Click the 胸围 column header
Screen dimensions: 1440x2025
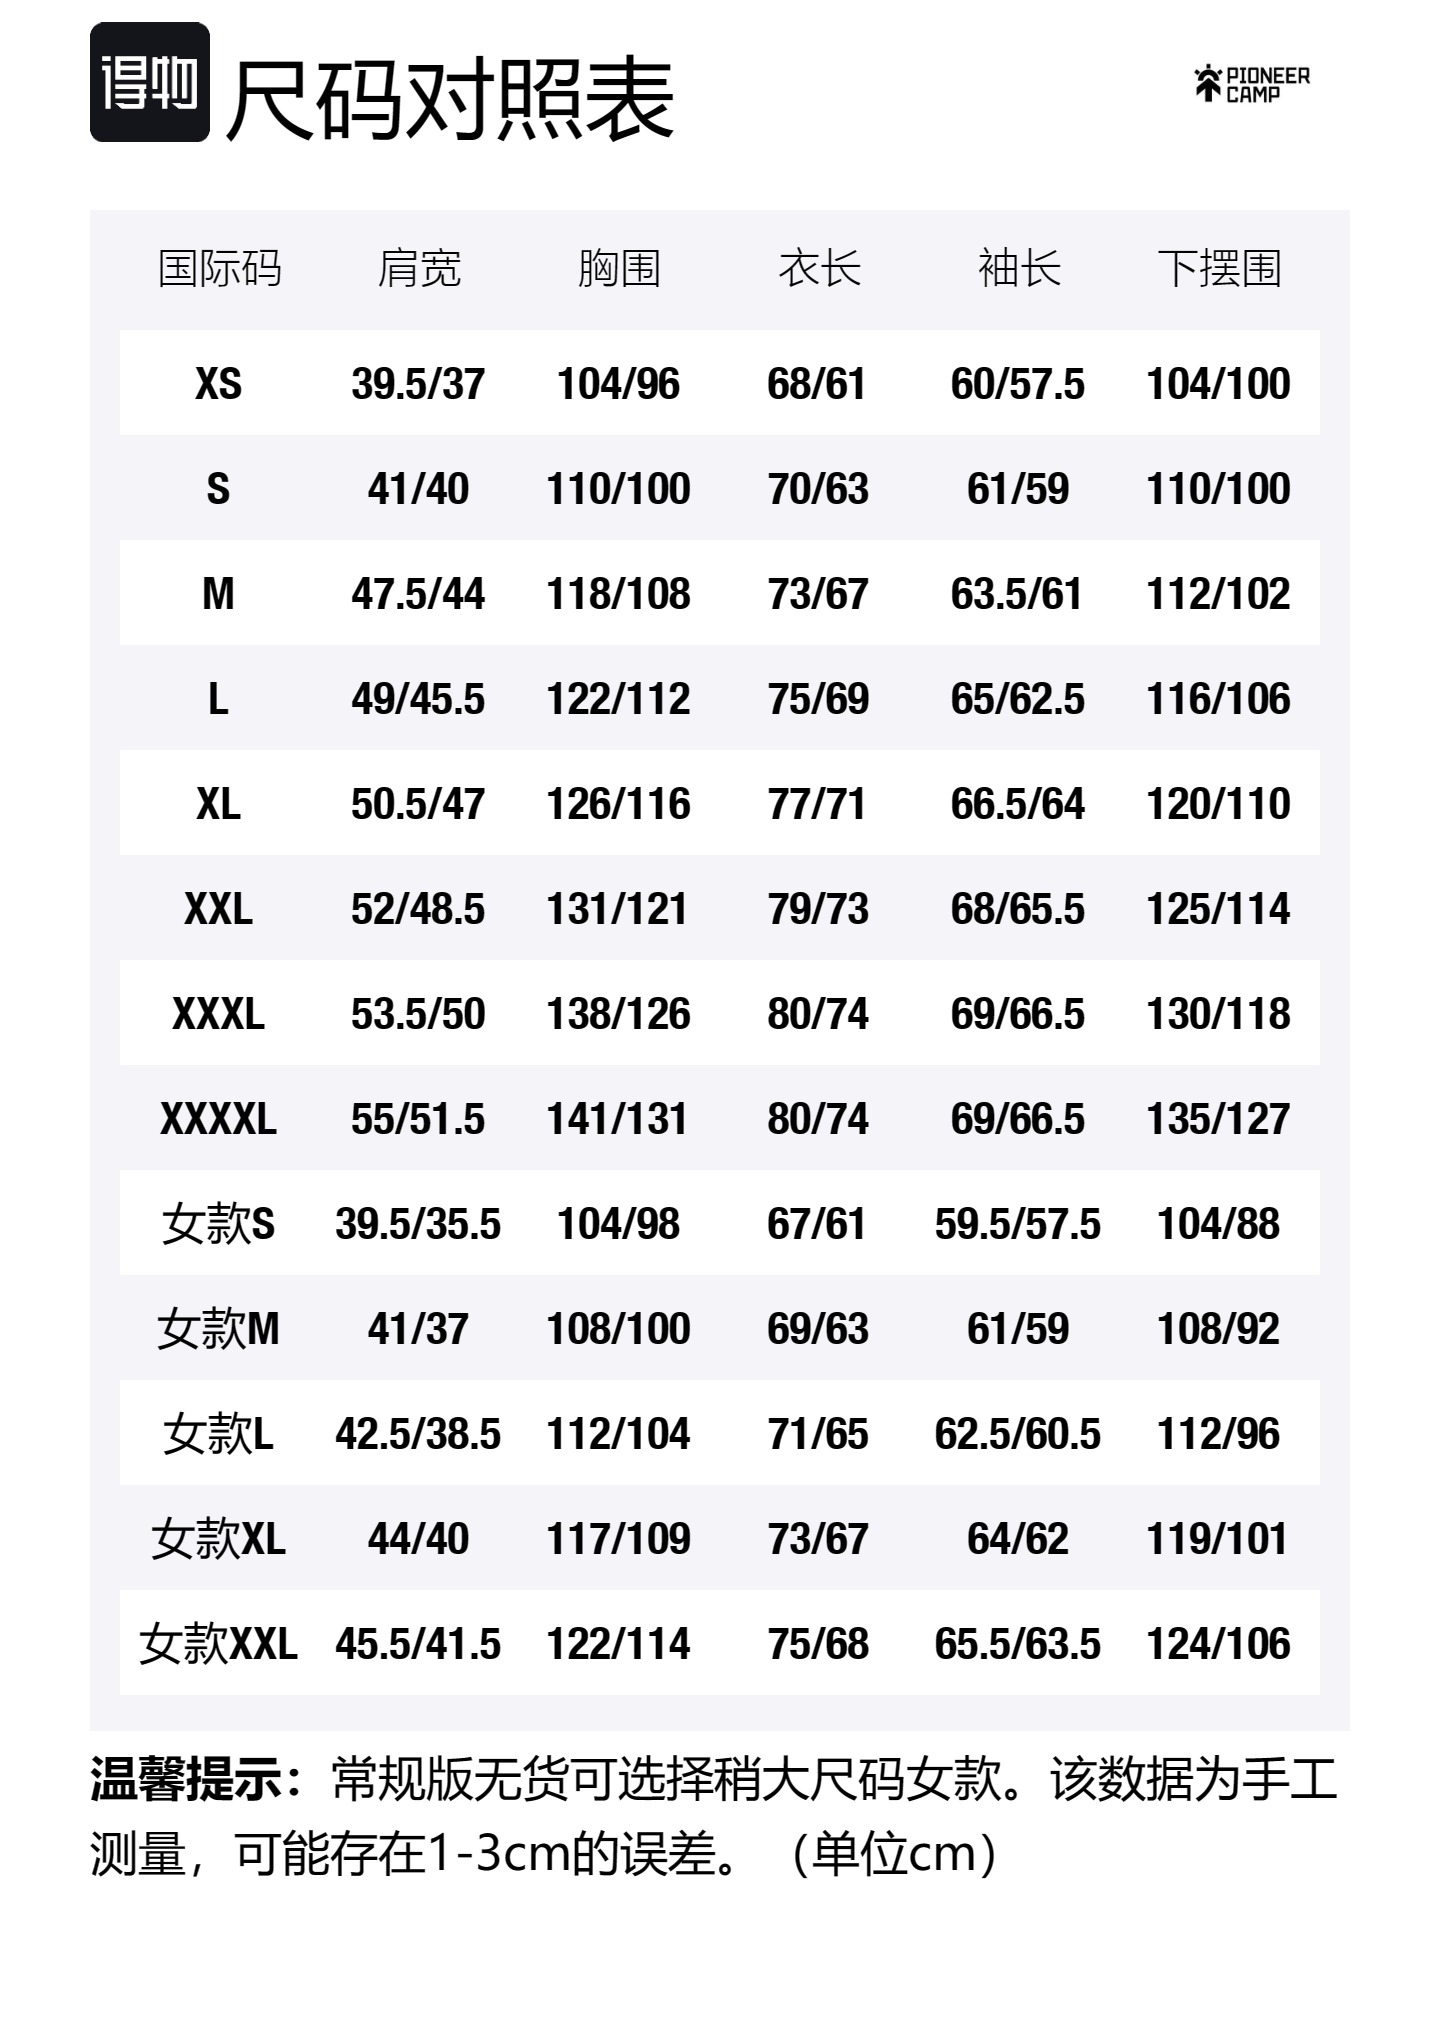(x=618, y=269)
